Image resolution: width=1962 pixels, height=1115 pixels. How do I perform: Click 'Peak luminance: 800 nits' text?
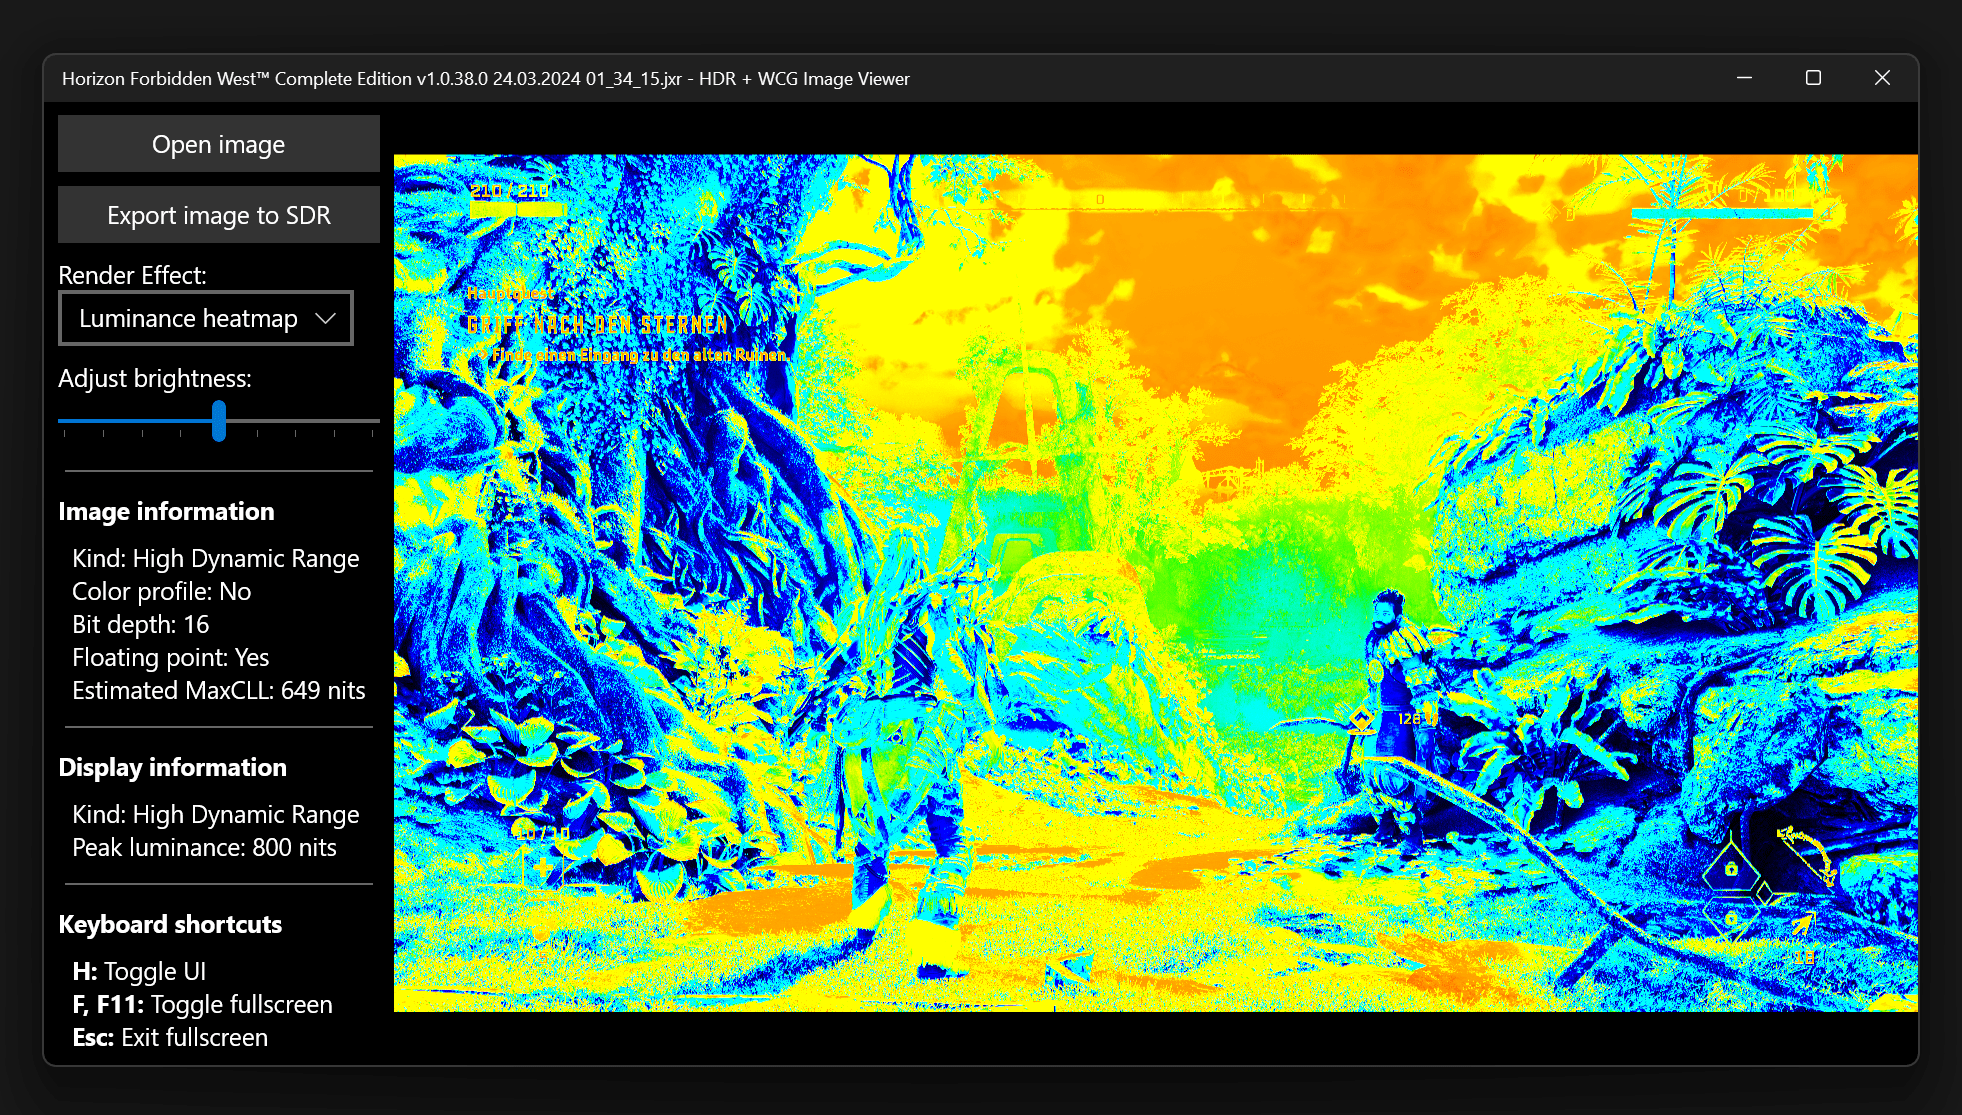click(x=204, y=847)
